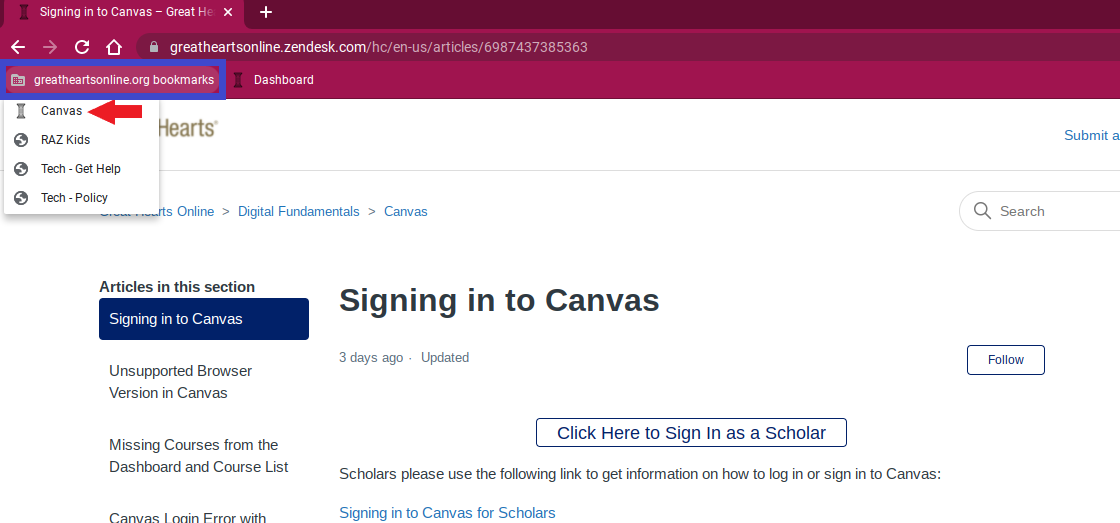Click the search magnifier icon
1120x523 pixels.
click(982, 211)
